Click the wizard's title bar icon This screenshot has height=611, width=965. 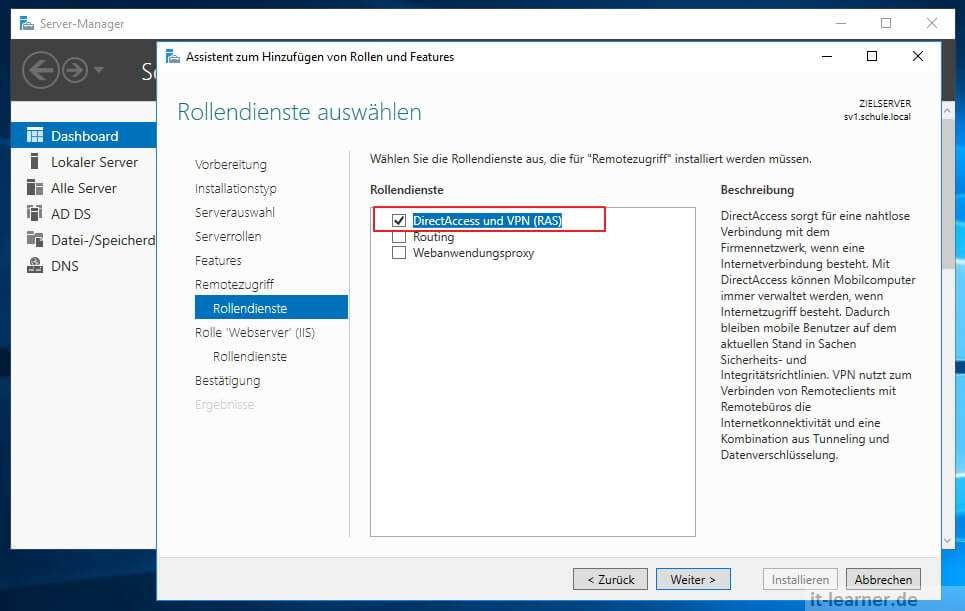(172, 57)
